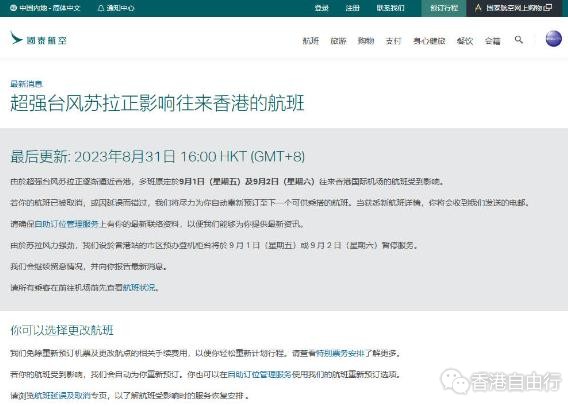568x406 pixels.
Task: Open the search magnifier icon
Action: pyautogui.click(x=519, y=39)
